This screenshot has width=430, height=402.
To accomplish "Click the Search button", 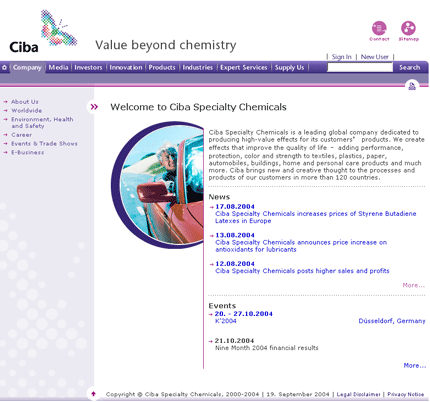I will [410, 68].
